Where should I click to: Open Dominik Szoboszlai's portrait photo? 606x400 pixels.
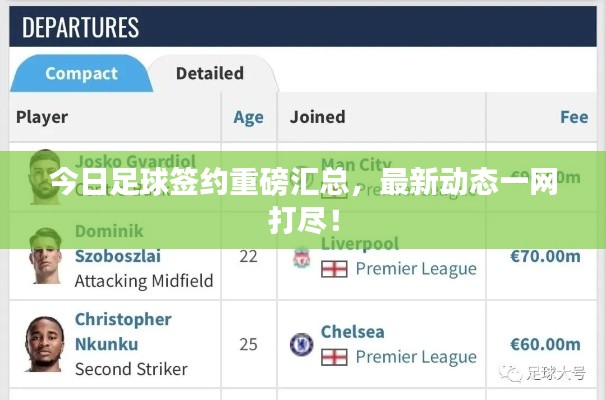[42, 256]
